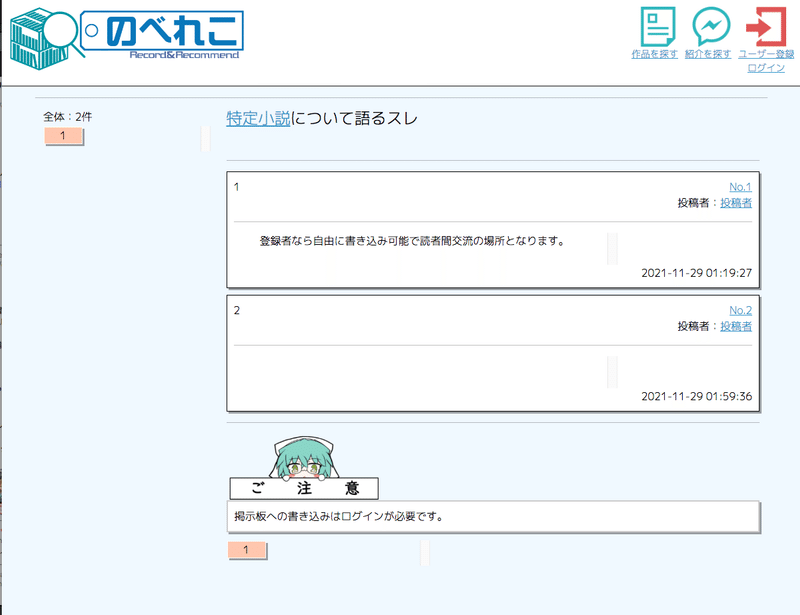Open 投稿者 link in post 1

[x=736, y=203]
